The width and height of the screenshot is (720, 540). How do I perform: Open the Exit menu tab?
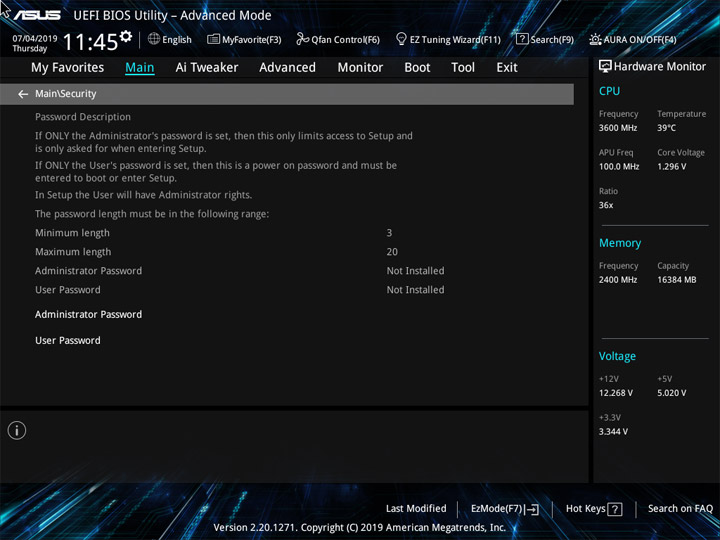coord(507,68)
